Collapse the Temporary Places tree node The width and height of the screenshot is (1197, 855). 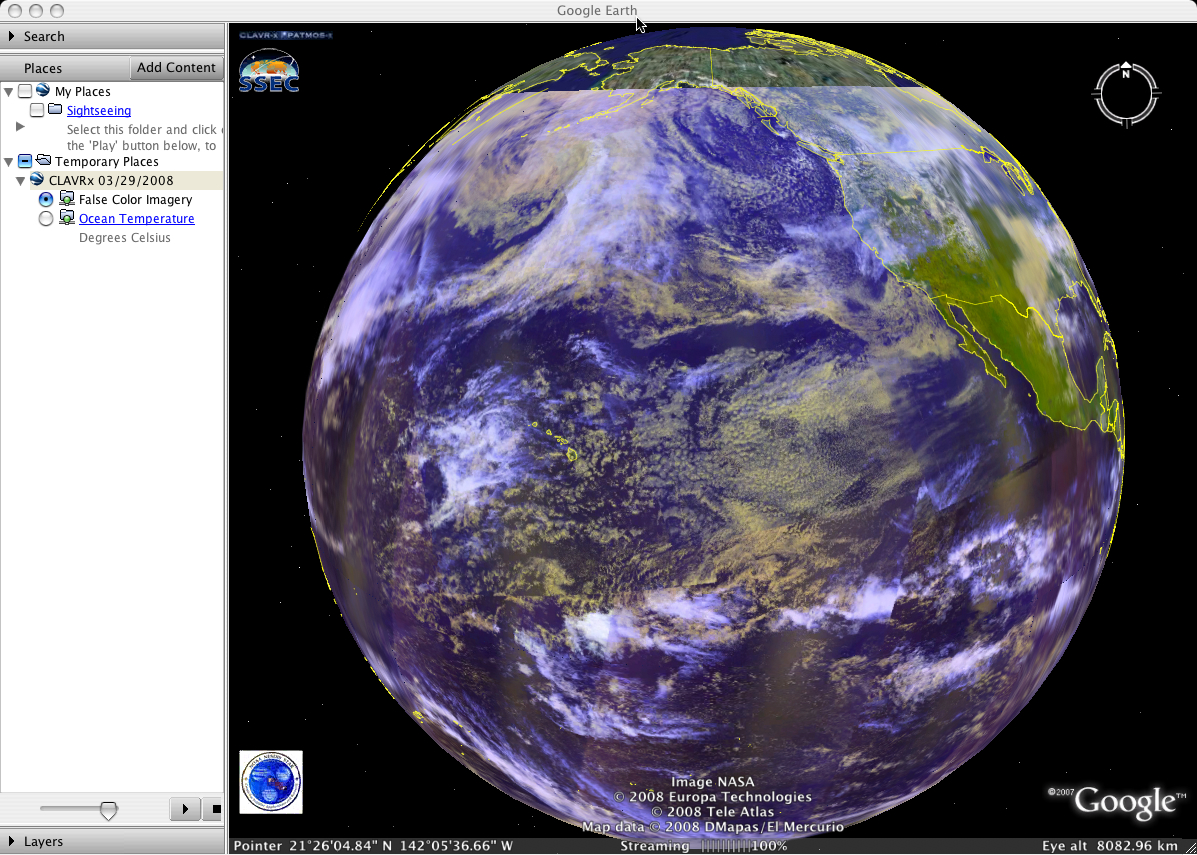(8, 162)
